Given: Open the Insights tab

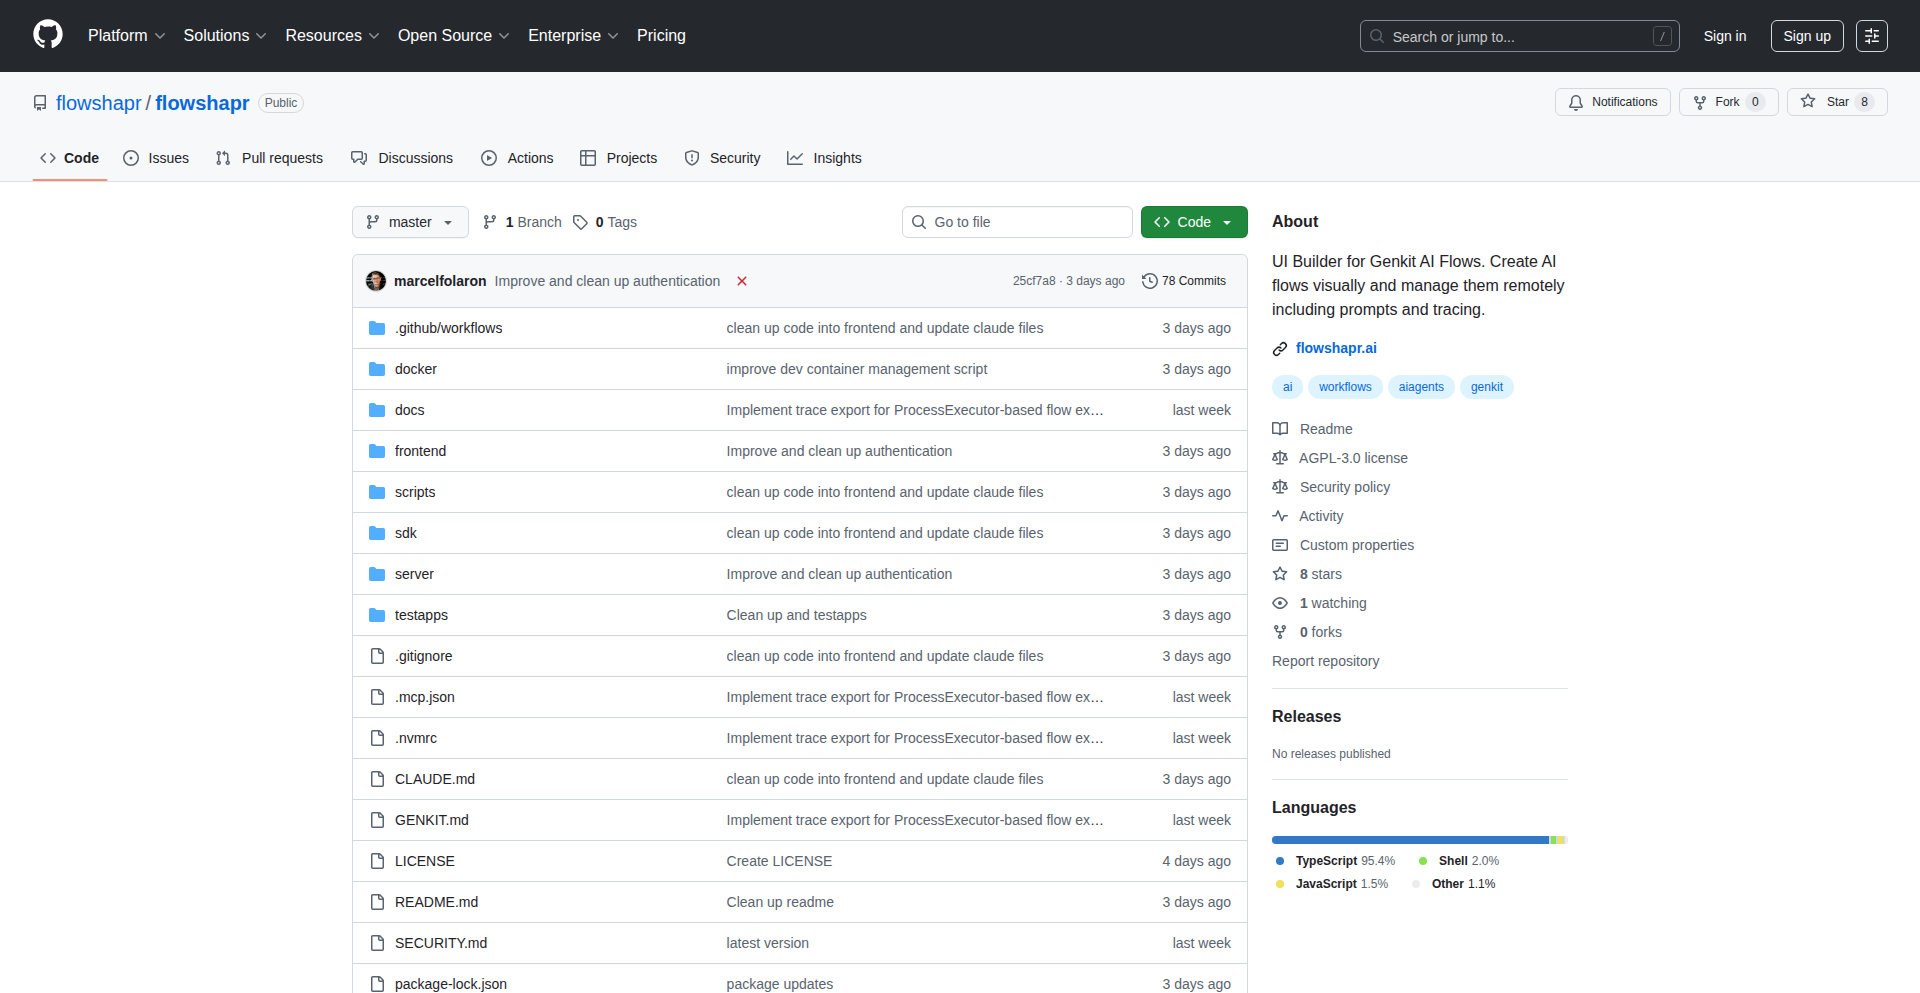Looking at the screenshot, I should point(824,158).
